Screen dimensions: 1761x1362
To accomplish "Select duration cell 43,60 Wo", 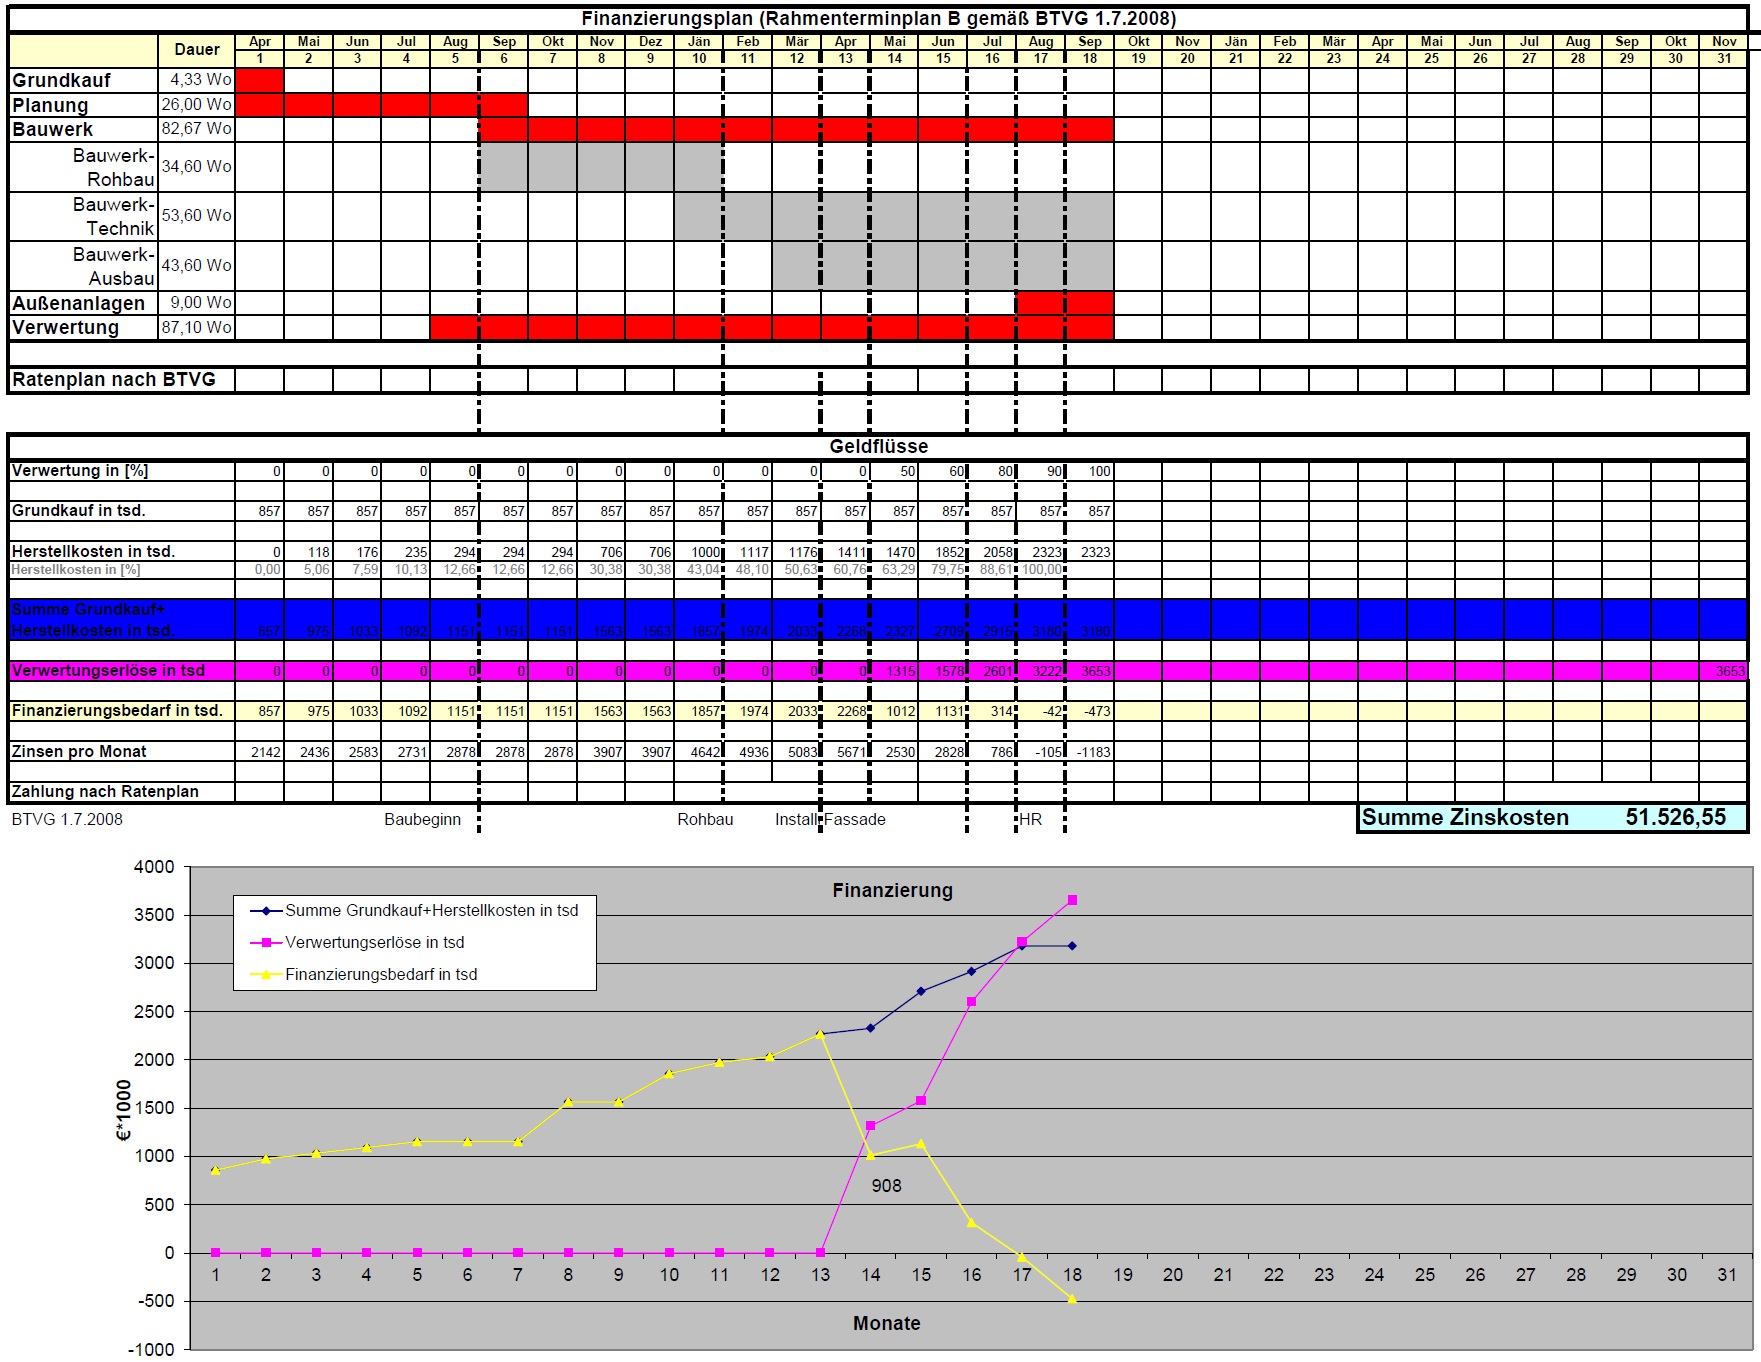I will point(197,266).
